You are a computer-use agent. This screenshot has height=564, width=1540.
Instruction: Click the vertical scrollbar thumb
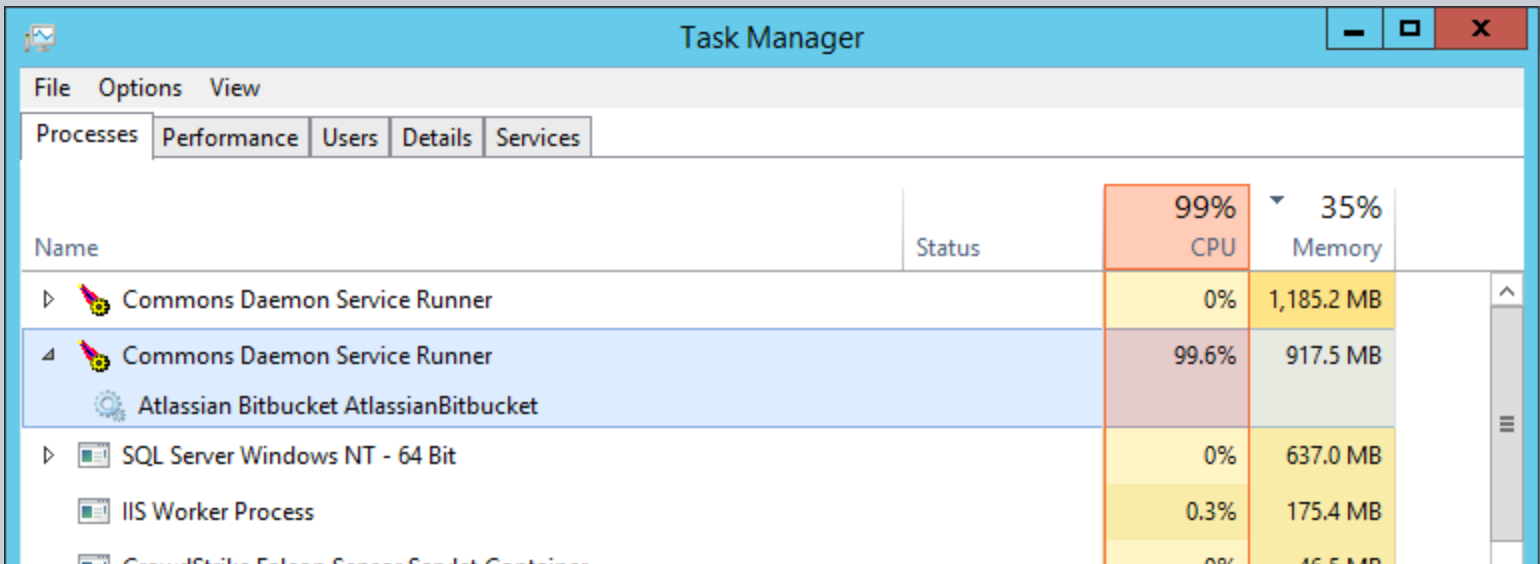click(1507, 424)
